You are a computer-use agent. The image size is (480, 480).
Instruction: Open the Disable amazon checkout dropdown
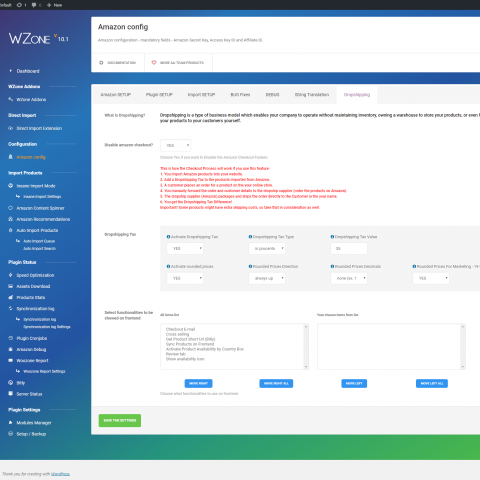pyautogui.click(x=176, y=145)
